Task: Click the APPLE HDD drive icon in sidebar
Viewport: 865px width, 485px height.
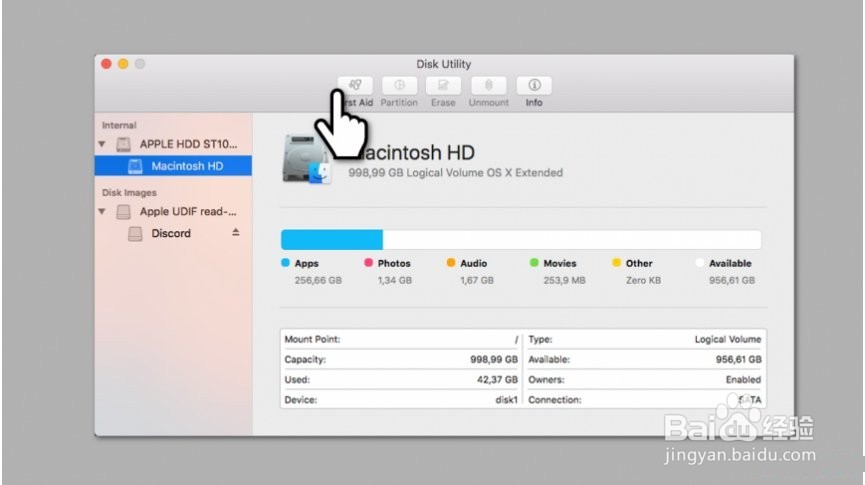Action: 123,145
